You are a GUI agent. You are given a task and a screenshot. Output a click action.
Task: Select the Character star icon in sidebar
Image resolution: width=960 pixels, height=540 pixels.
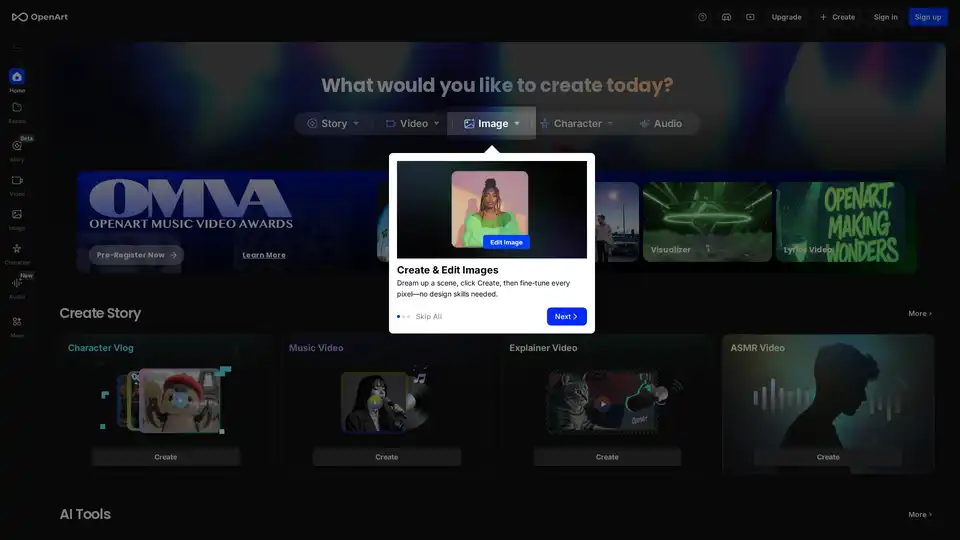point(17,249)
